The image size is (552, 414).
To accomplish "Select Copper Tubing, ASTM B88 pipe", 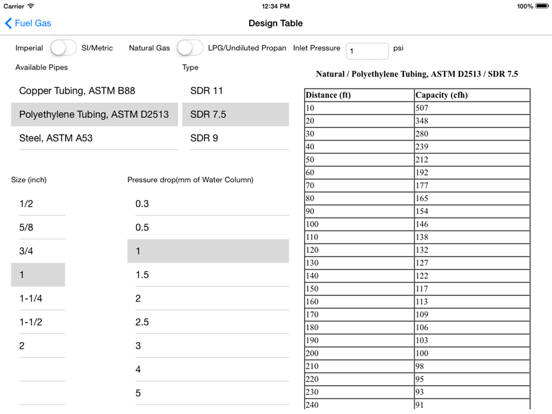I will click(x=94, y=91).
